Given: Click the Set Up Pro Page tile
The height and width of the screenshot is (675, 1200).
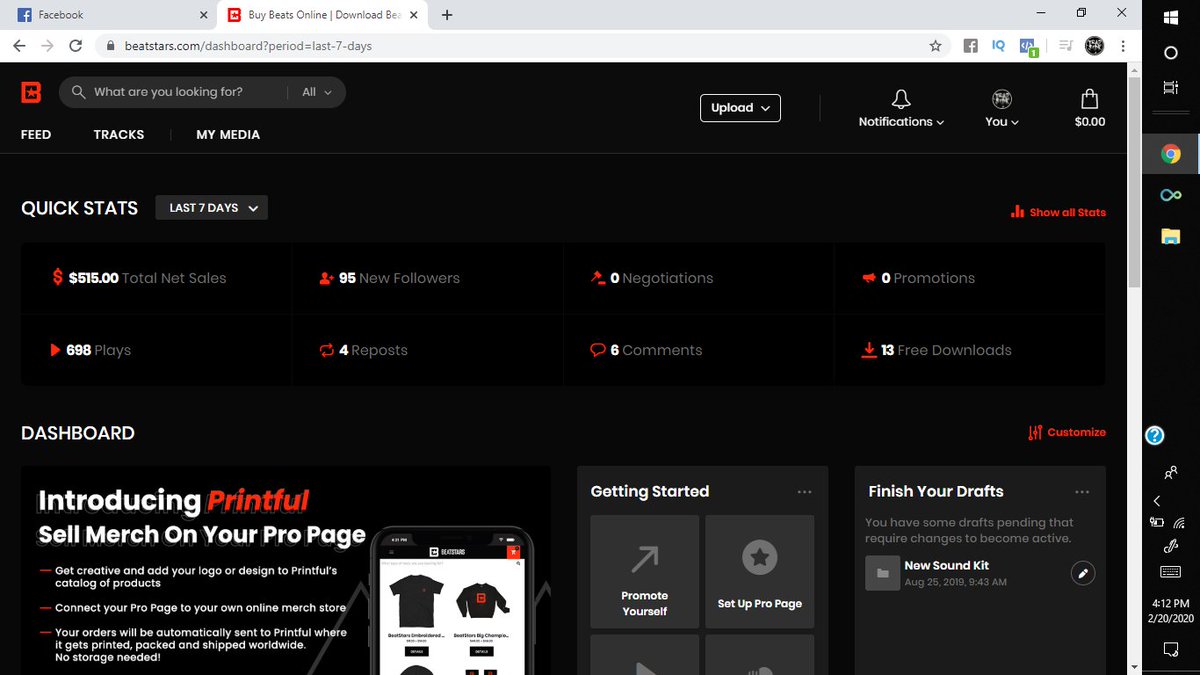Looking at the screenshot, I should [x=760, y=571].
